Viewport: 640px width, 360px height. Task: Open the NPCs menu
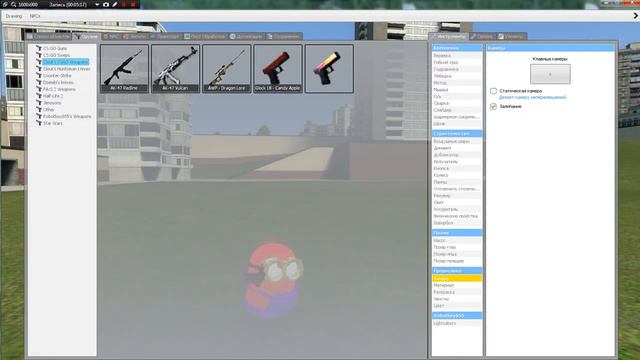point(35,16)
